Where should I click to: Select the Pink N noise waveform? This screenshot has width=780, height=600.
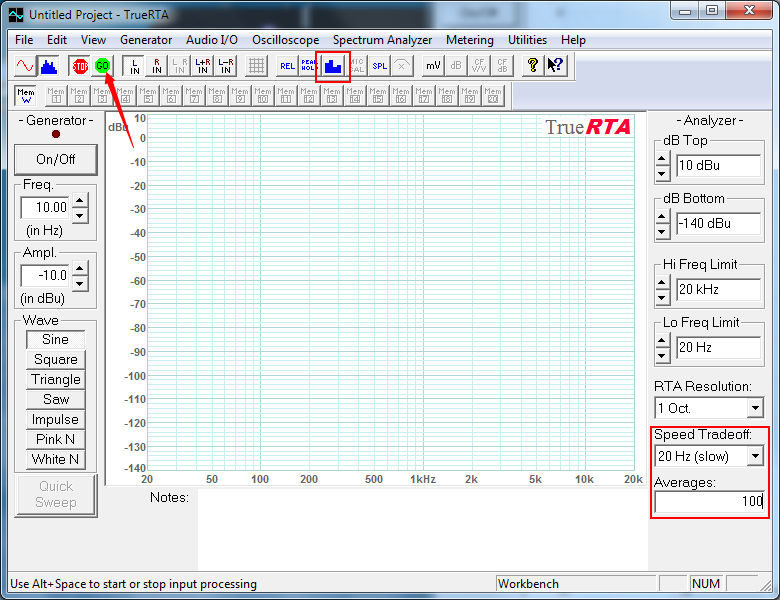[x=56, y=439]
